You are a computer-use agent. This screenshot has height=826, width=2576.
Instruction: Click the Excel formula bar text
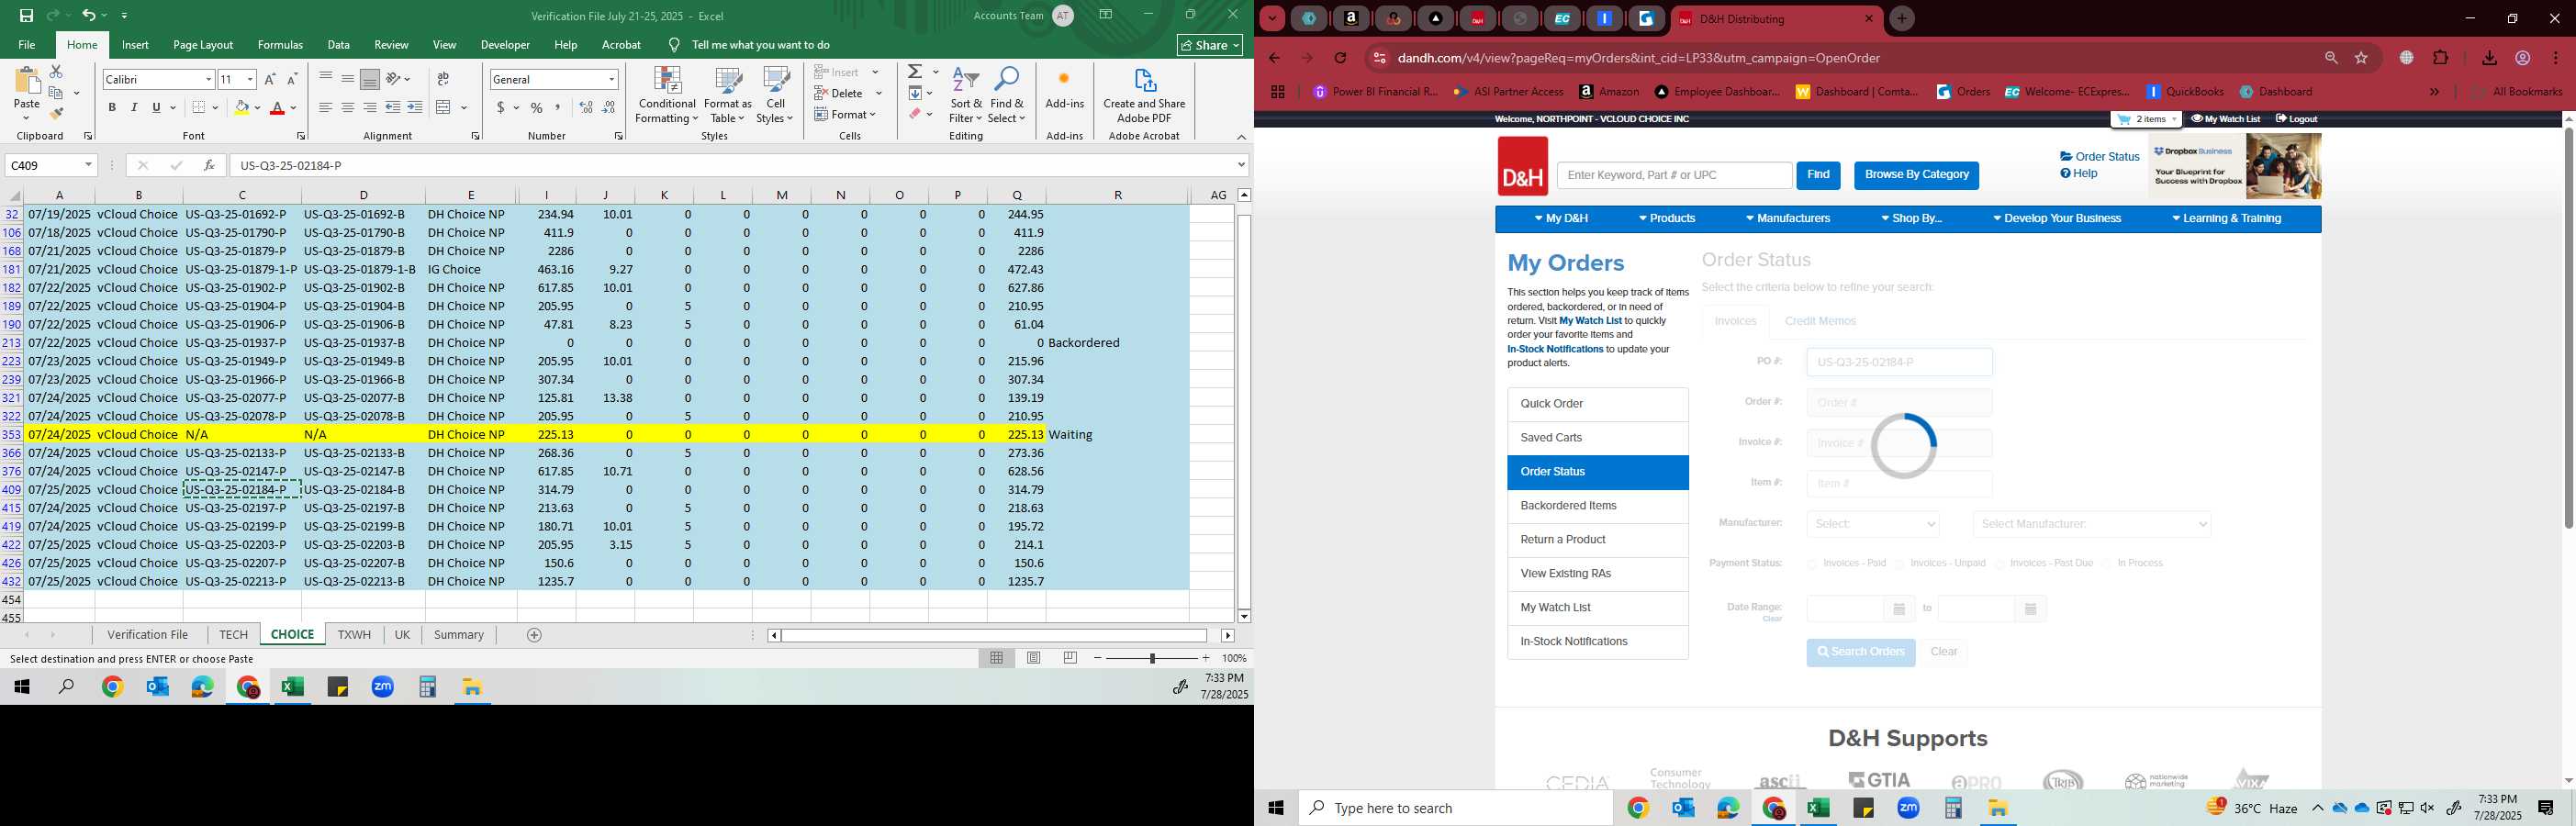290,165
